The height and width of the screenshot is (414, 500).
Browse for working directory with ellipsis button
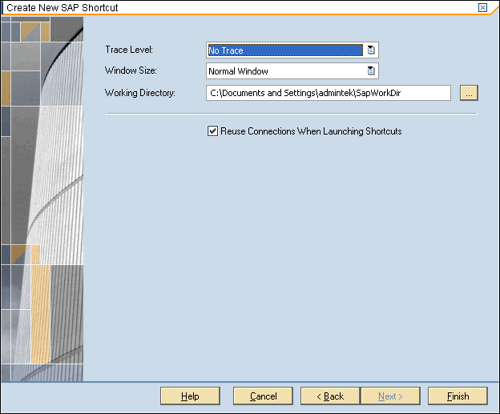pyautogui.click(x=469, y=93)
